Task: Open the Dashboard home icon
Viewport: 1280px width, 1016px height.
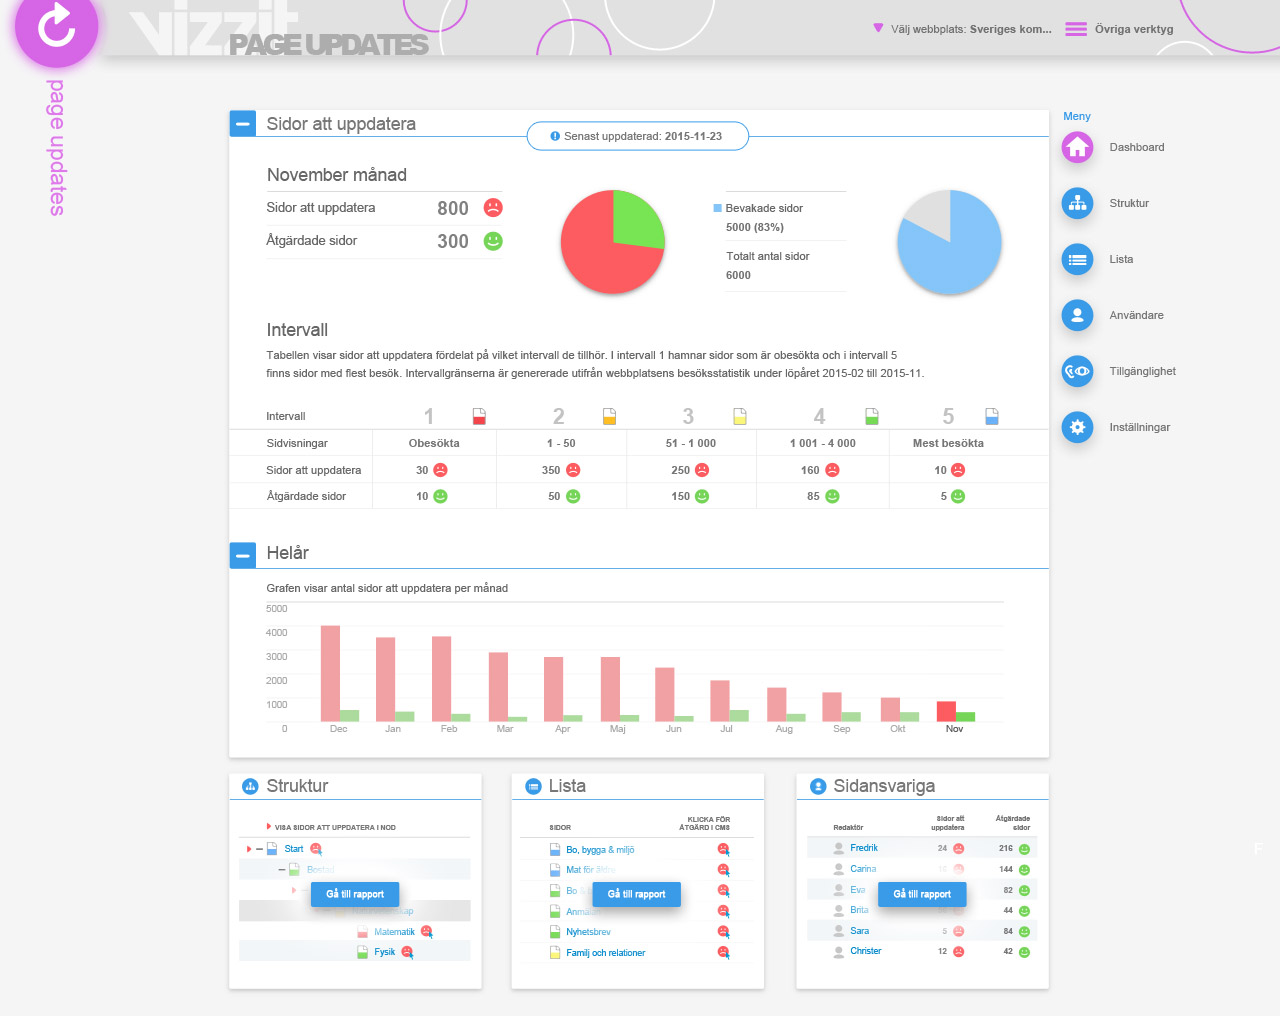Action: click(1077, 147)
